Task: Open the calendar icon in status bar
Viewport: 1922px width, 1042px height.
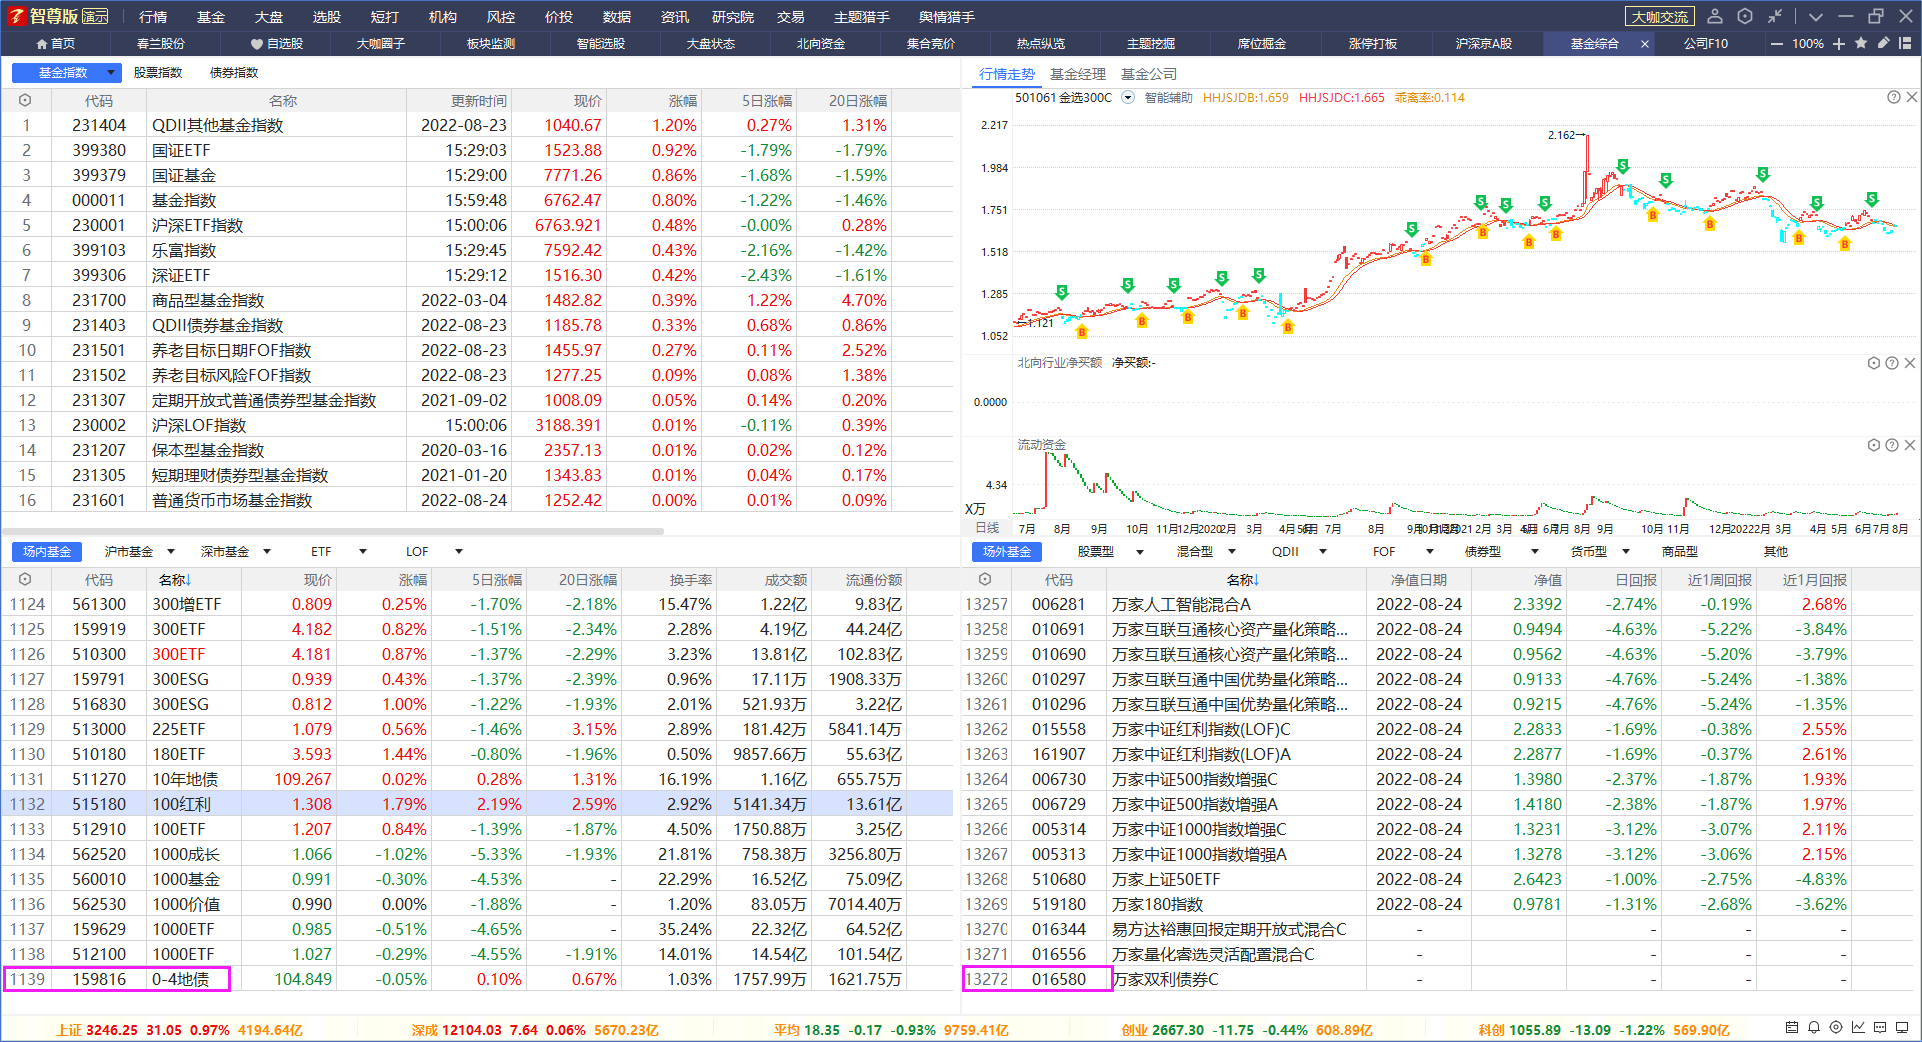Action: coord(1791,1027)
